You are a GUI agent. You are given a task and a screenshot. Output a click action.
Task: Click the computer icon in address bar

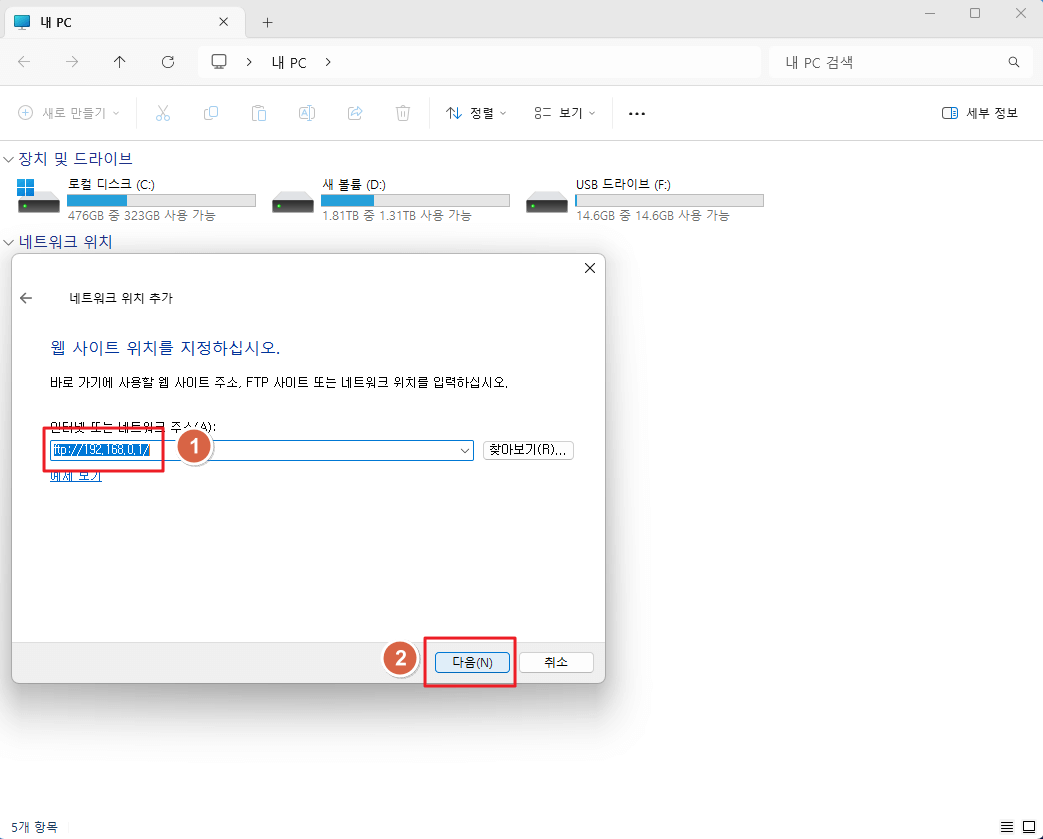219,62
